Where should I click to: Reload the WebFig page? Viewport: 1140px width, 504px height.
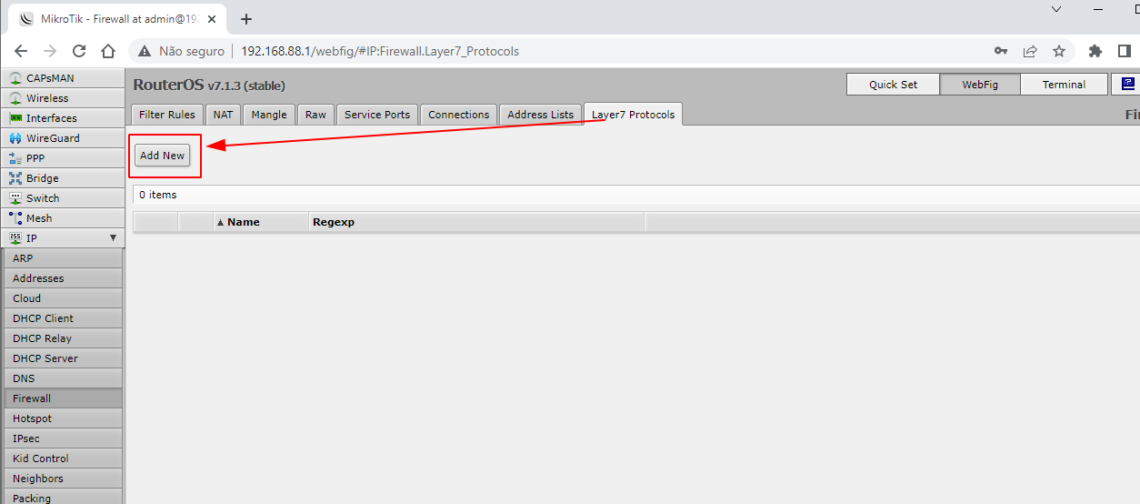[79, 51]
